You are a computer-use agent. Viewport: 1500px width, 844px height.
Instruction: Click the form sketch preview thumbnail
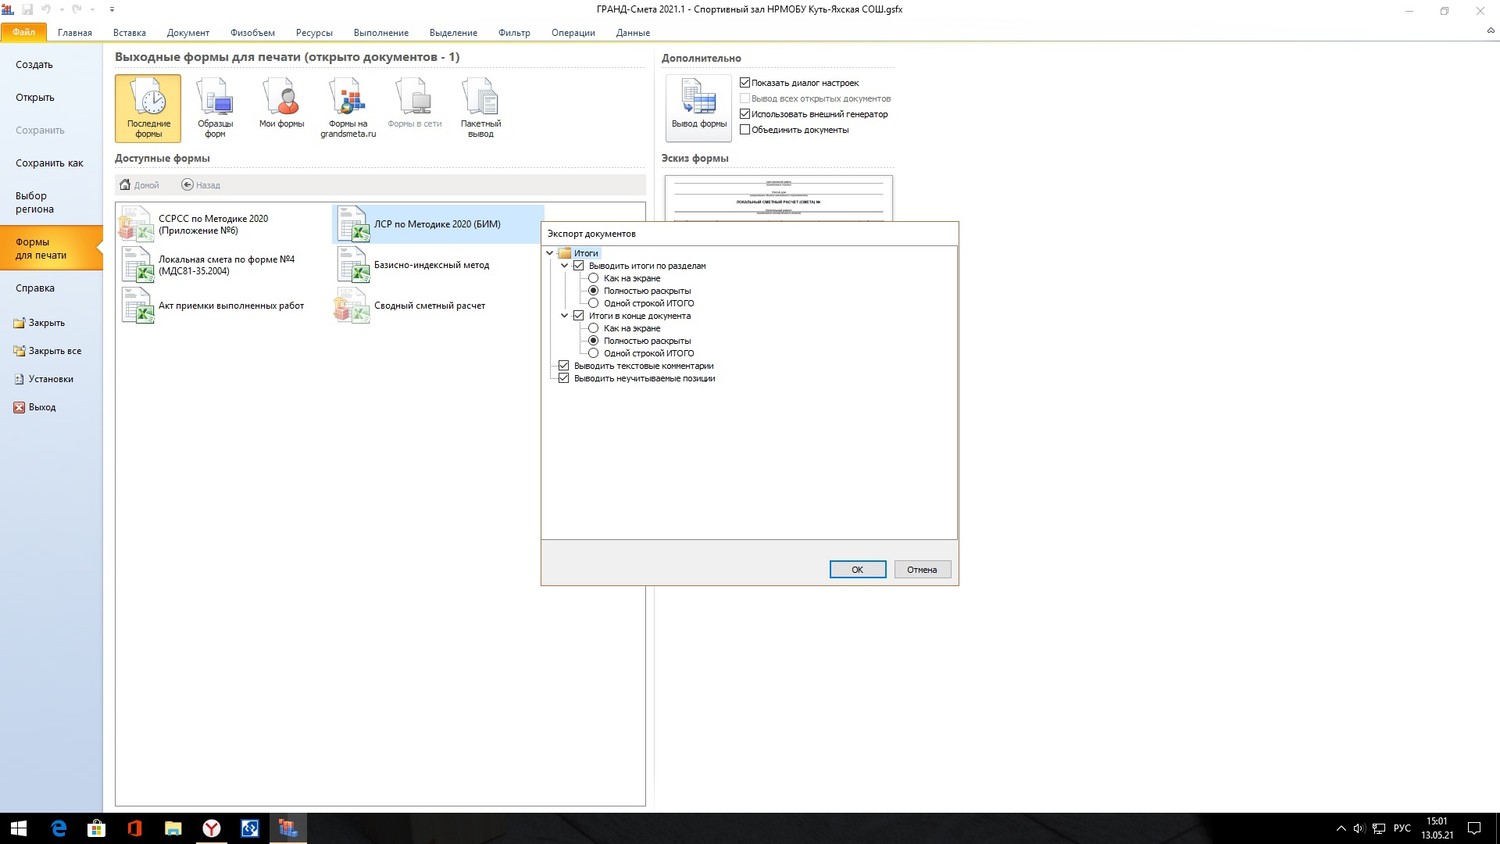(779, 198)
